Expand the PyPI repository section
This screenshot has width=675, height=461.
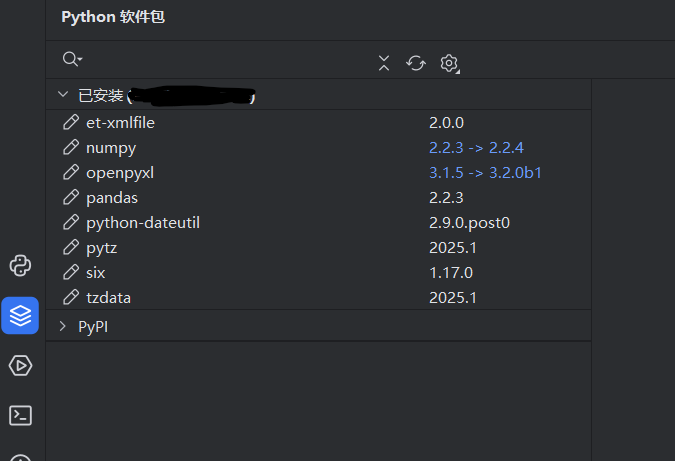tap(63, 326)
